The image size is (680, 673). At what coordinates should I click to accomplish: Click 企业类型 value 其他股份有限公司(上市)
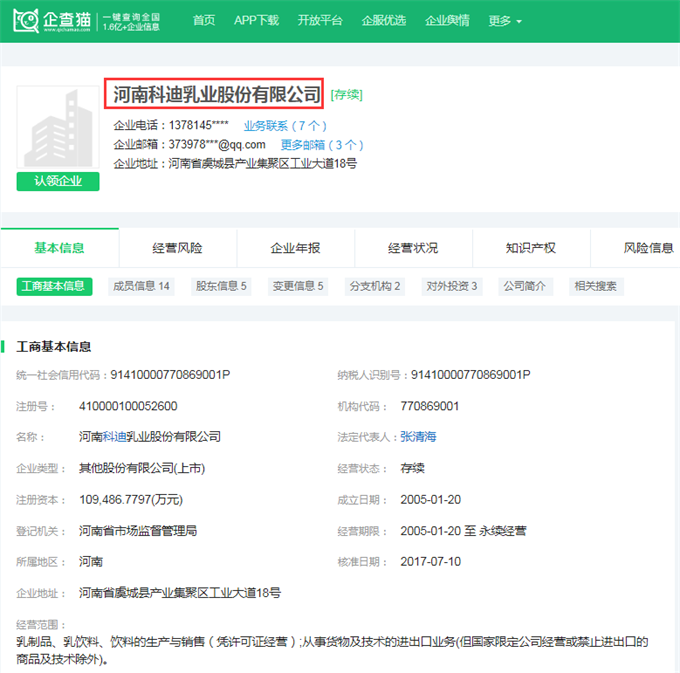142,468
